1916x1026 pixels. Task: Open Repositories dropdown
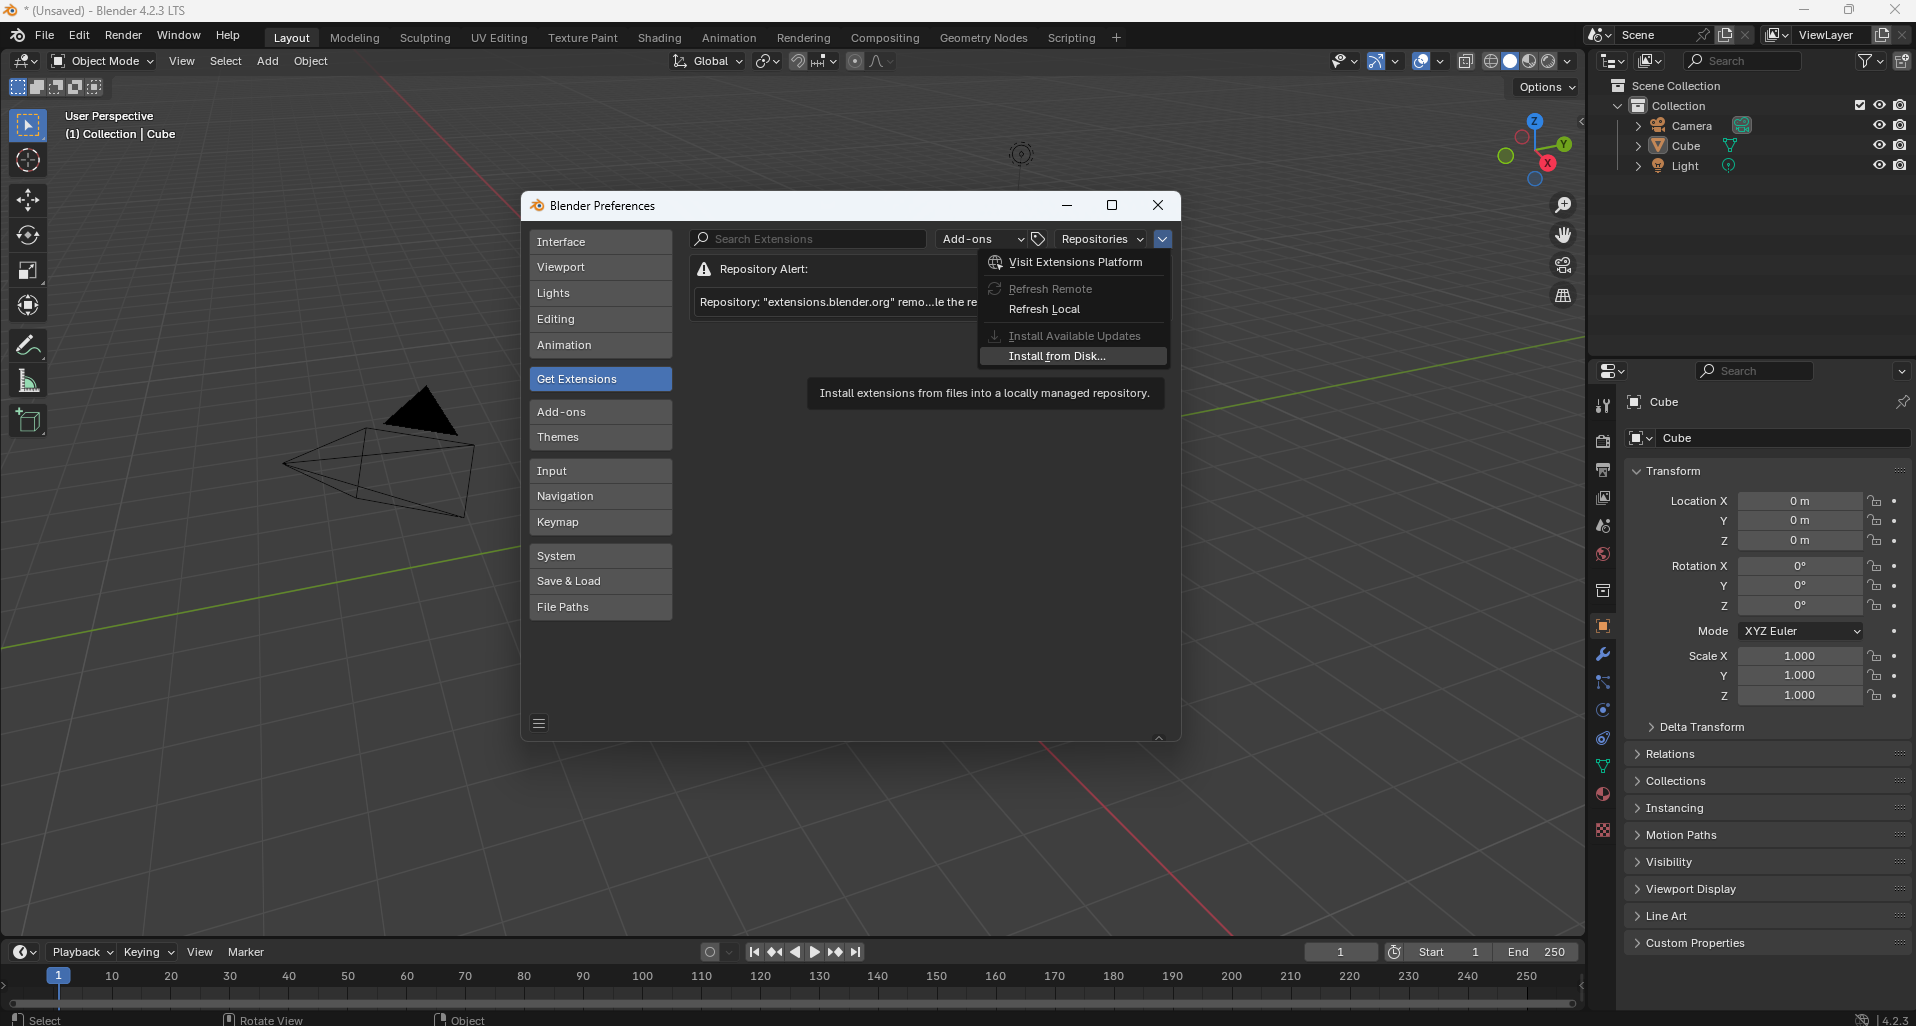tap(1102, 239)
